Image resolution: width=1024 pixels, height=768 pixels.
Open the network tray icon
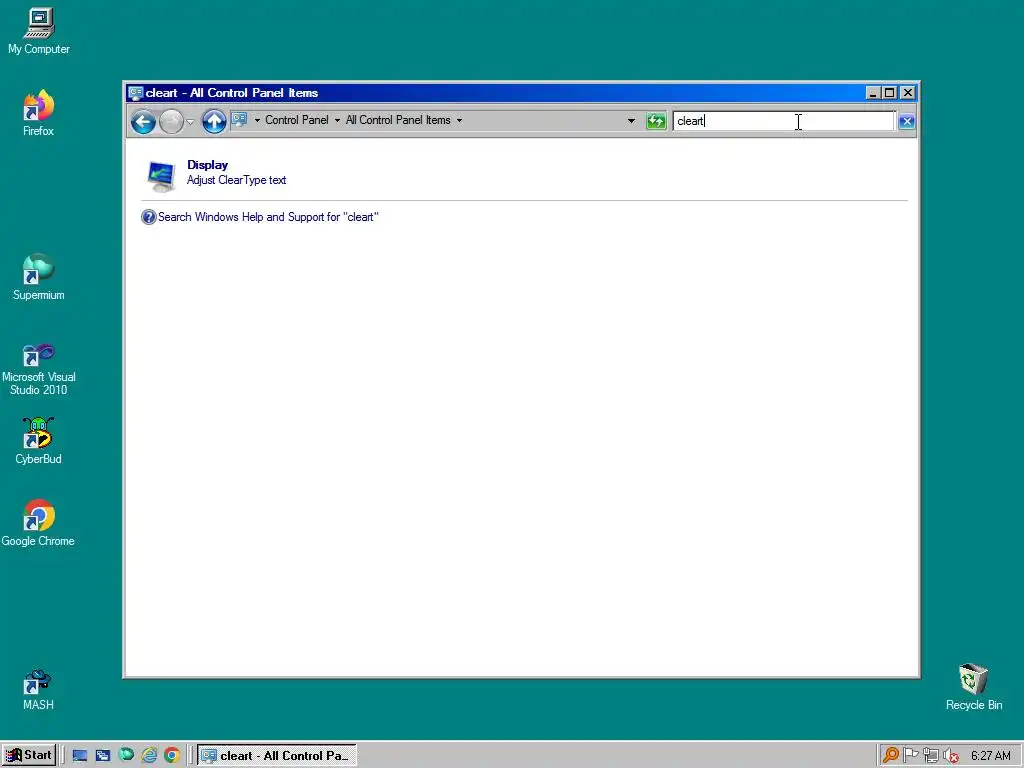coord(931,756)
